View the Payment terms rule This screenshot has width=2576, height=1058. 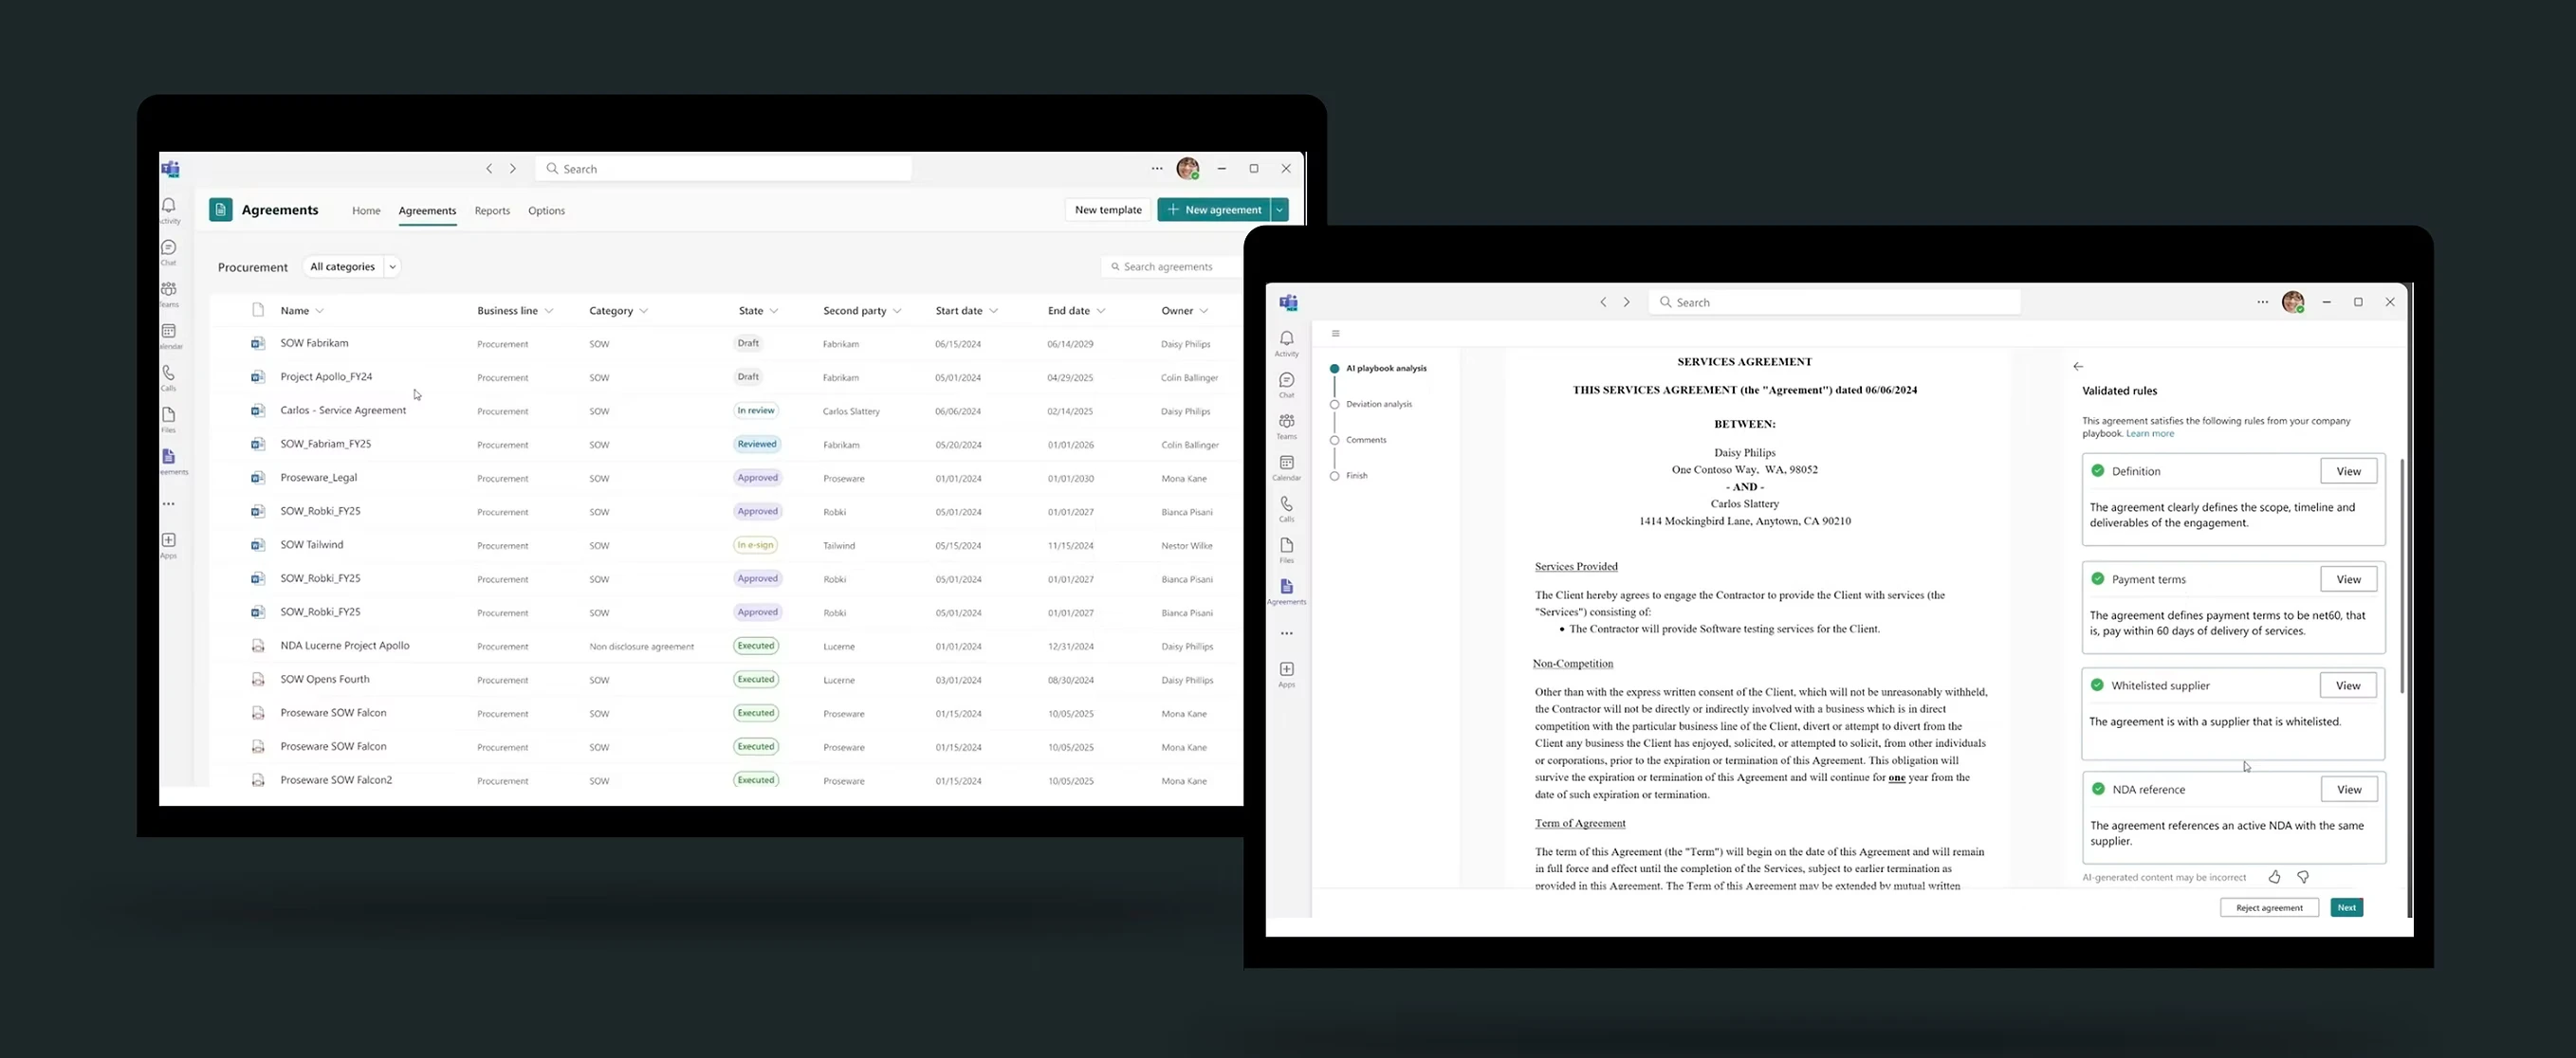coord(2348,579)
